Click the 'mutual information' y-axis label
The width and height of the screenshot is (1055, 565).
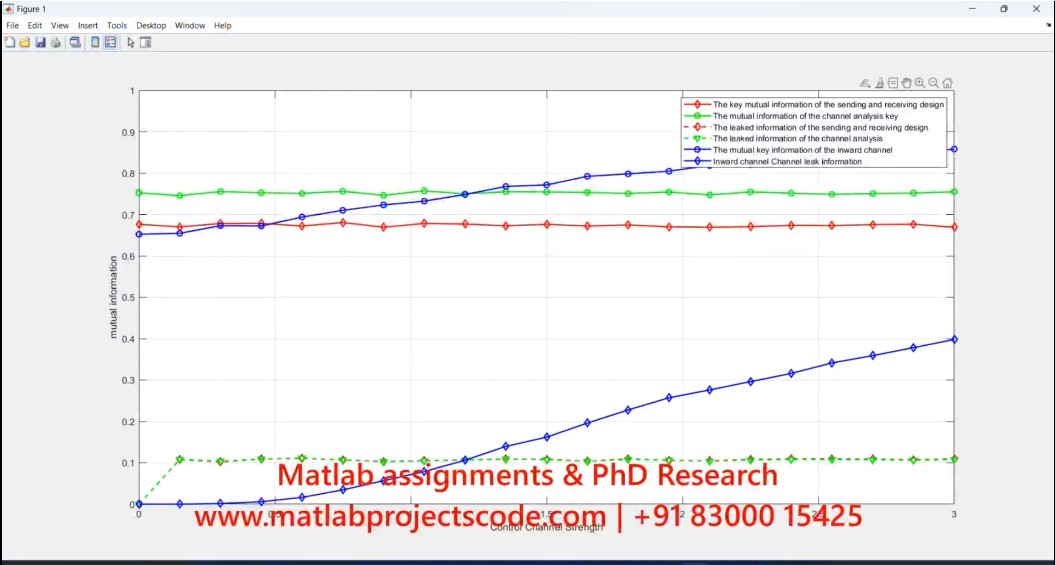click(x=114, y=297)
